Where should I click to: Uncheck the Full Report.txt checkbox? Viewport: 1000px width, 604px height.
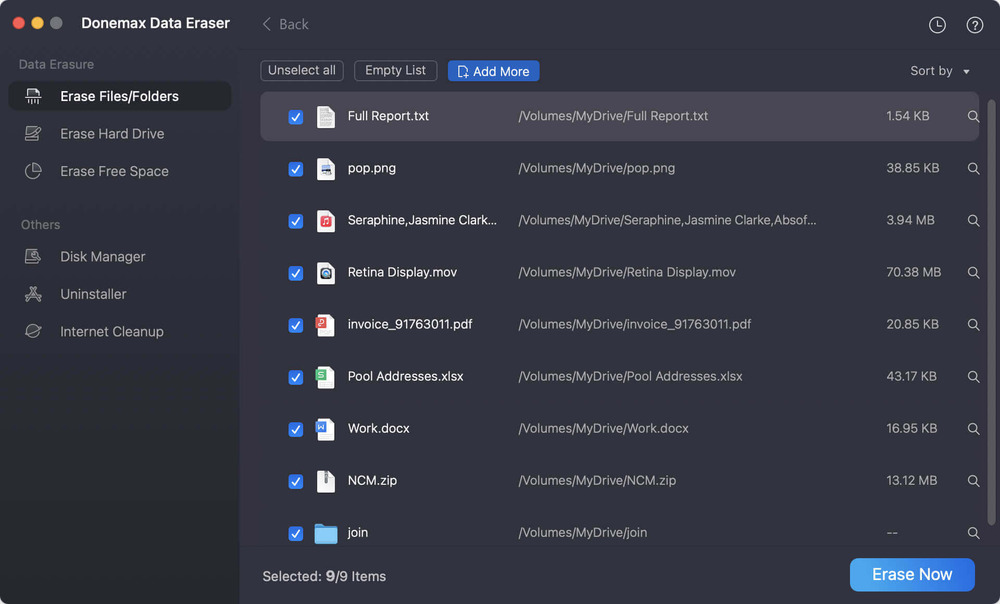(295, 117)
